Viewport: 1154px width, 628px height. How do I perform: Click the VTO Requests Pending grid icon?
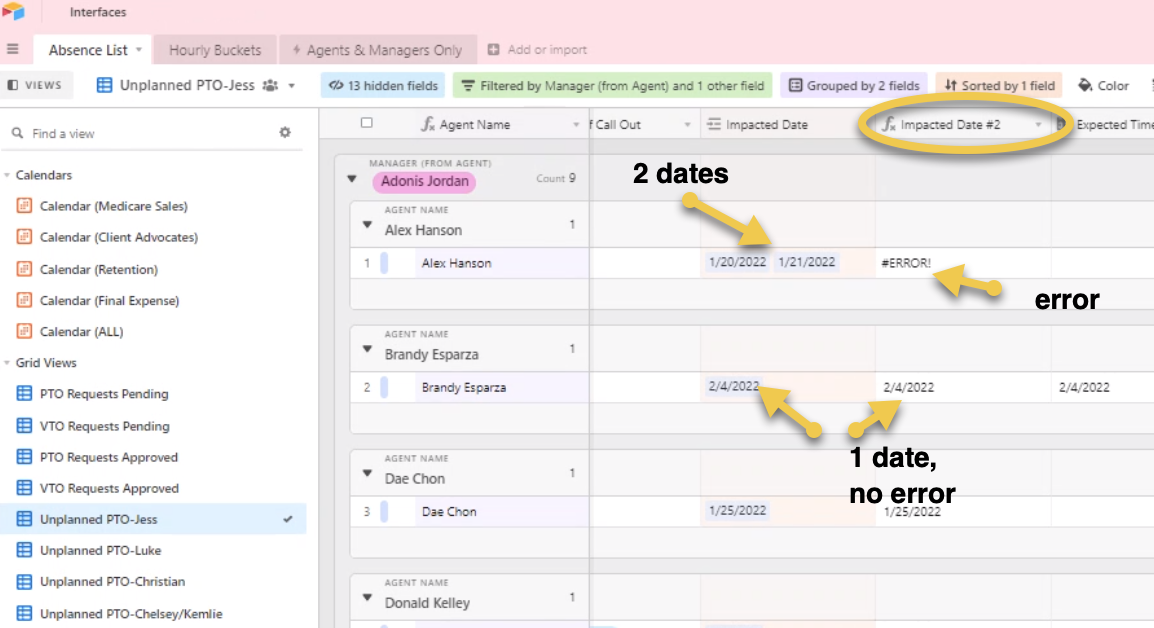pyautogui.click(x=24, y=426)
